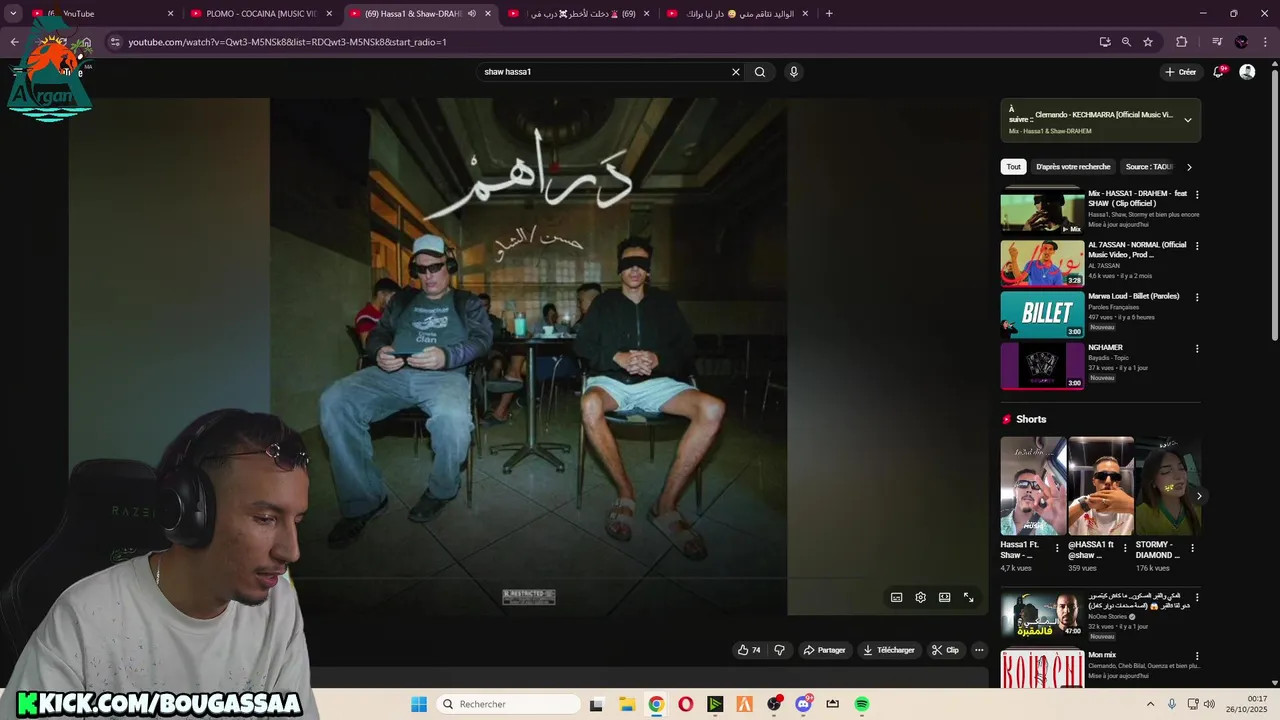
Task: Open the AL 7ASSAN - NORMAL thumbnail
Action: point(1043,263)
